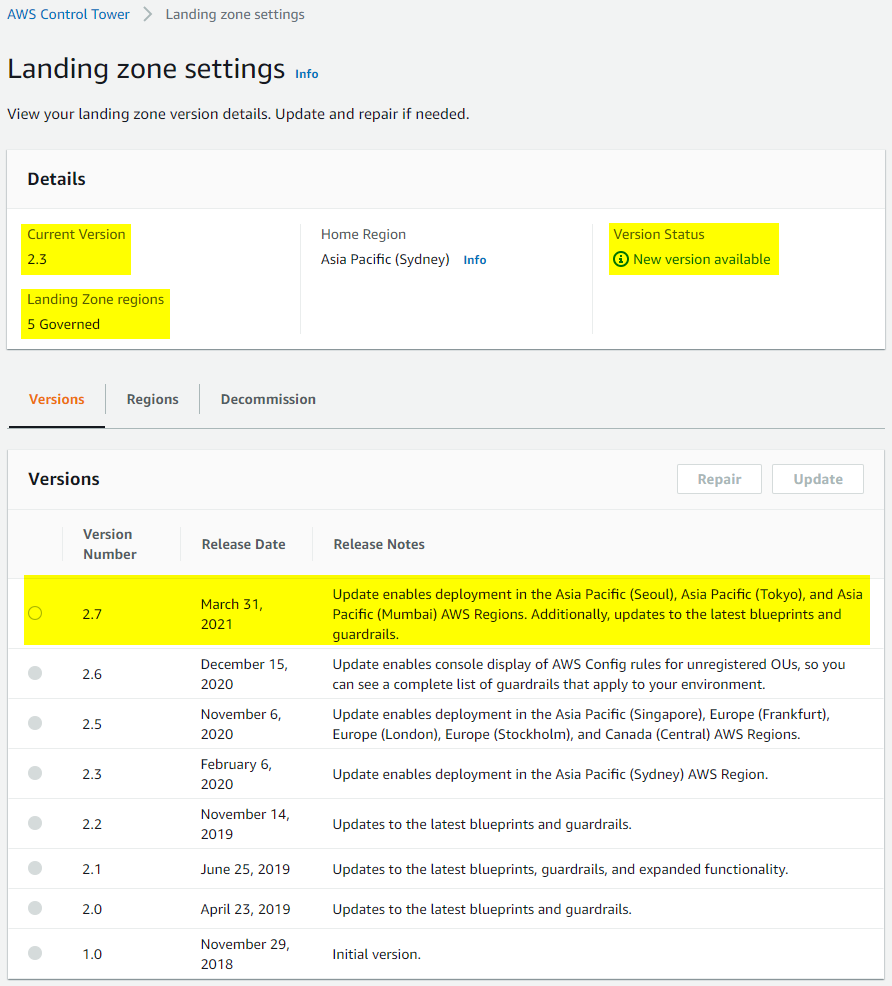Click the version 2.7 release notes text
This screenshot has height=986, width=892.
click(597, 614)
